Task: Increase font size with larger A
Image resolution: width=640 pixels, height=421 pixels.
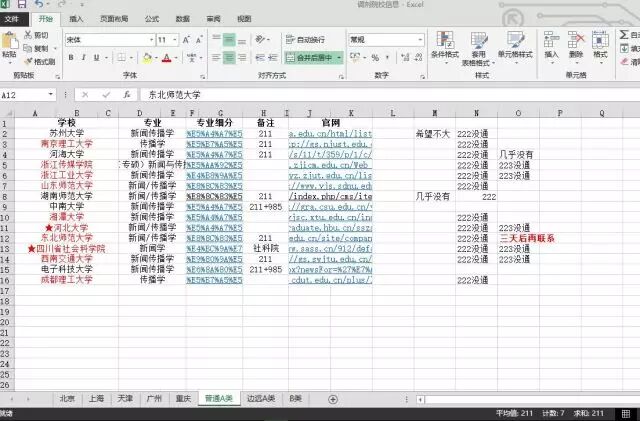Action: [186, 40]
